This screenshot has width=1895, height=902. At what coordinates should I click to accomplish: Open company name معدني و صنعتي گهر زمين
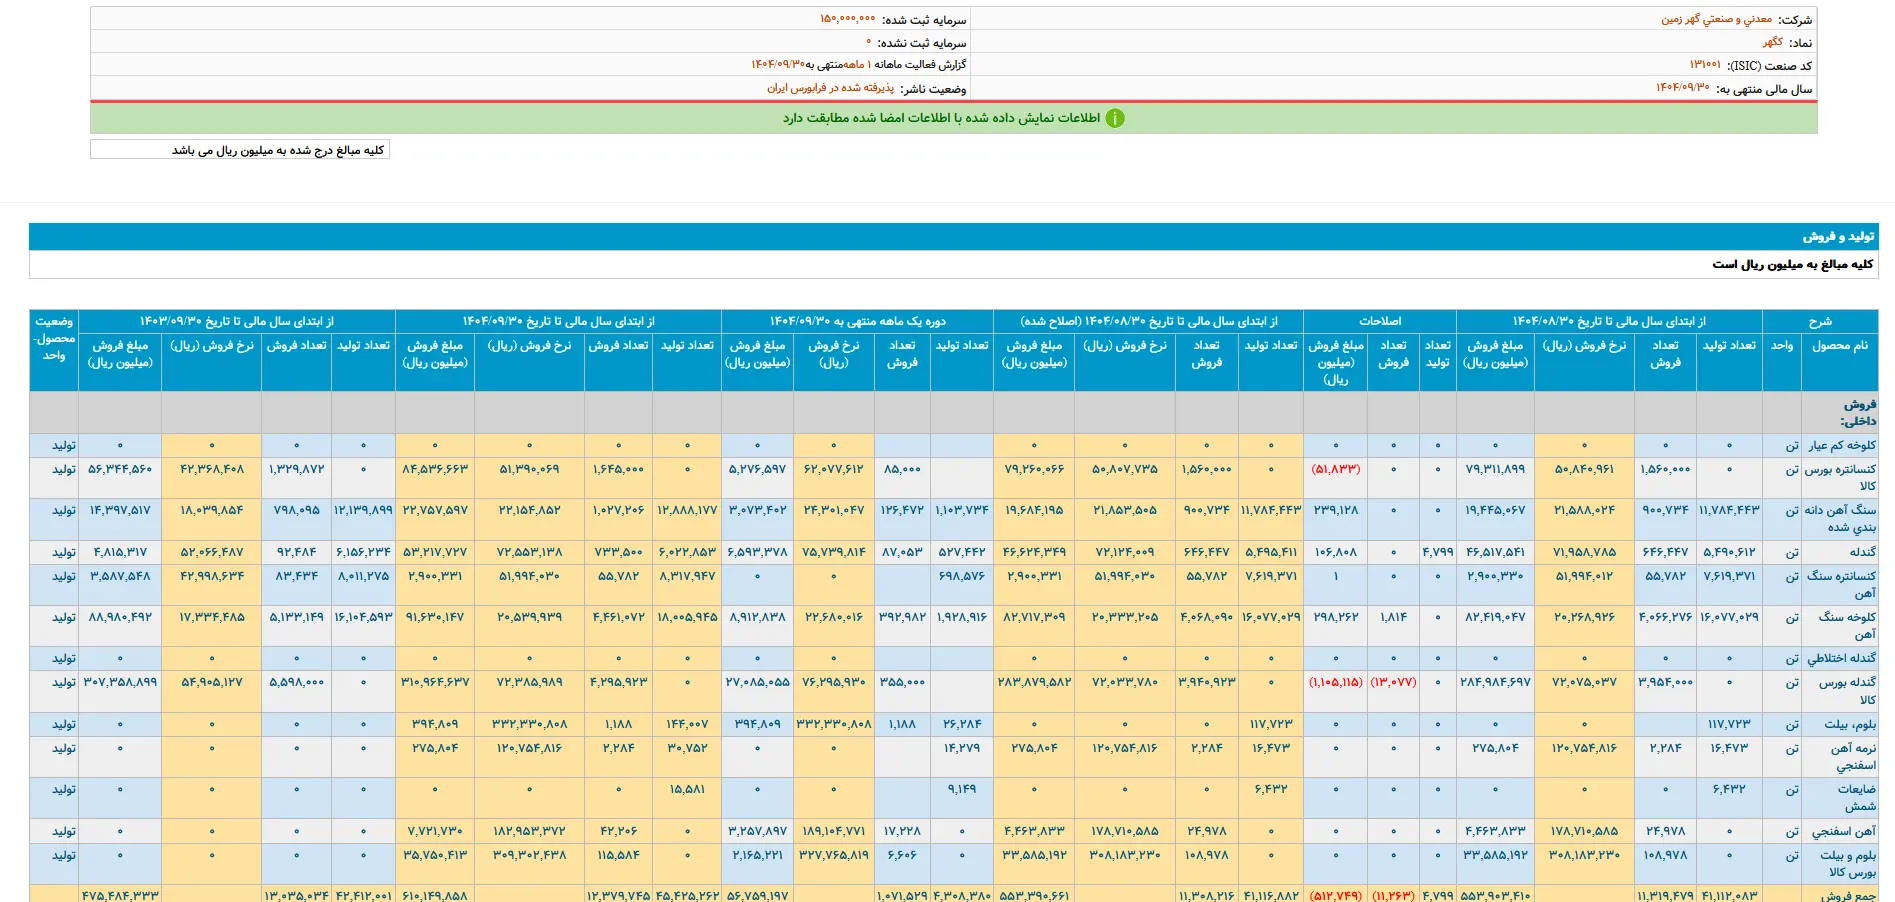pos(1716,20)
